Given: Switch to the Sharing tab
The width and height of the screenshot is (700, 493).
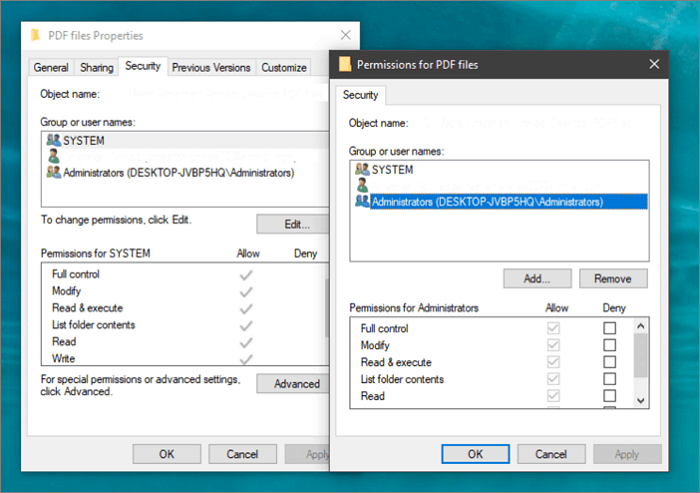Looking at the screenshot, I should point(97,68).
